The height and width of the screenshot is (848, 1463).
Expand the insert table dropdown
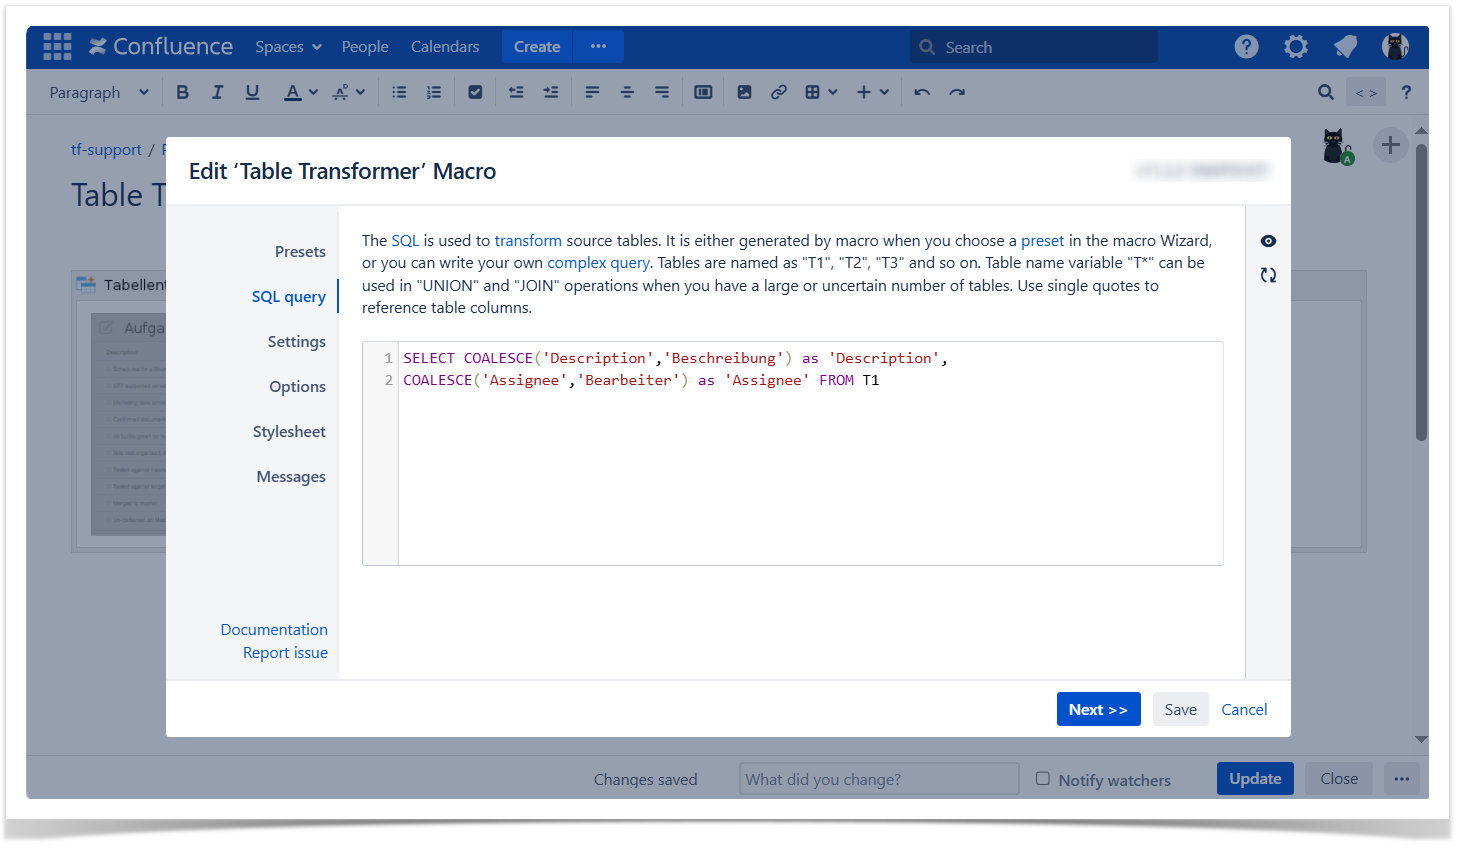click(821, 92)
